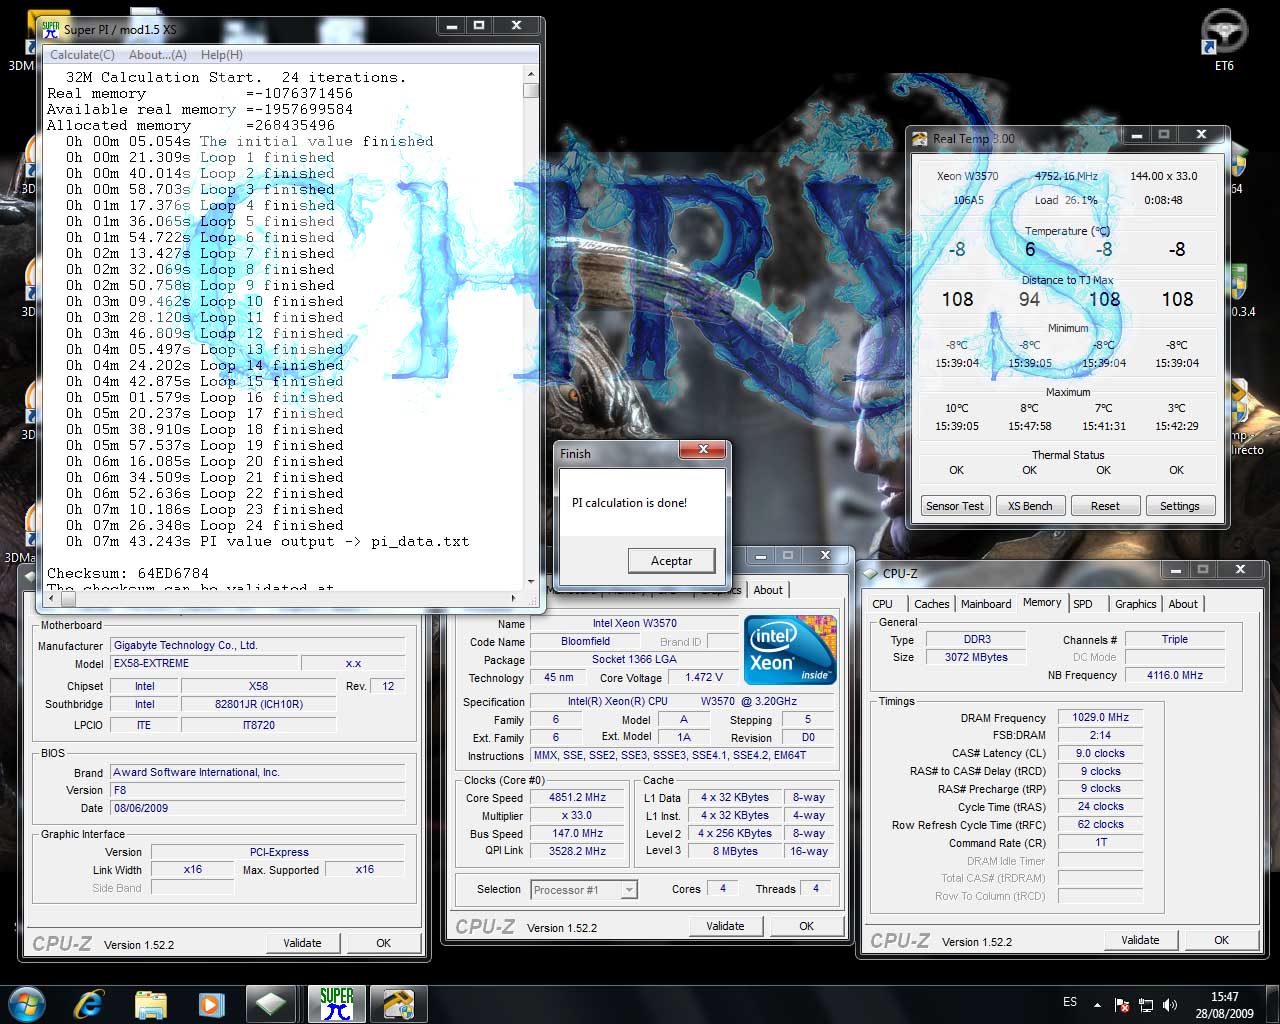Select Checksum: 64ED6784 line in Super PI
This screenshot has height=1024, width=1280.
coord(128,574)
